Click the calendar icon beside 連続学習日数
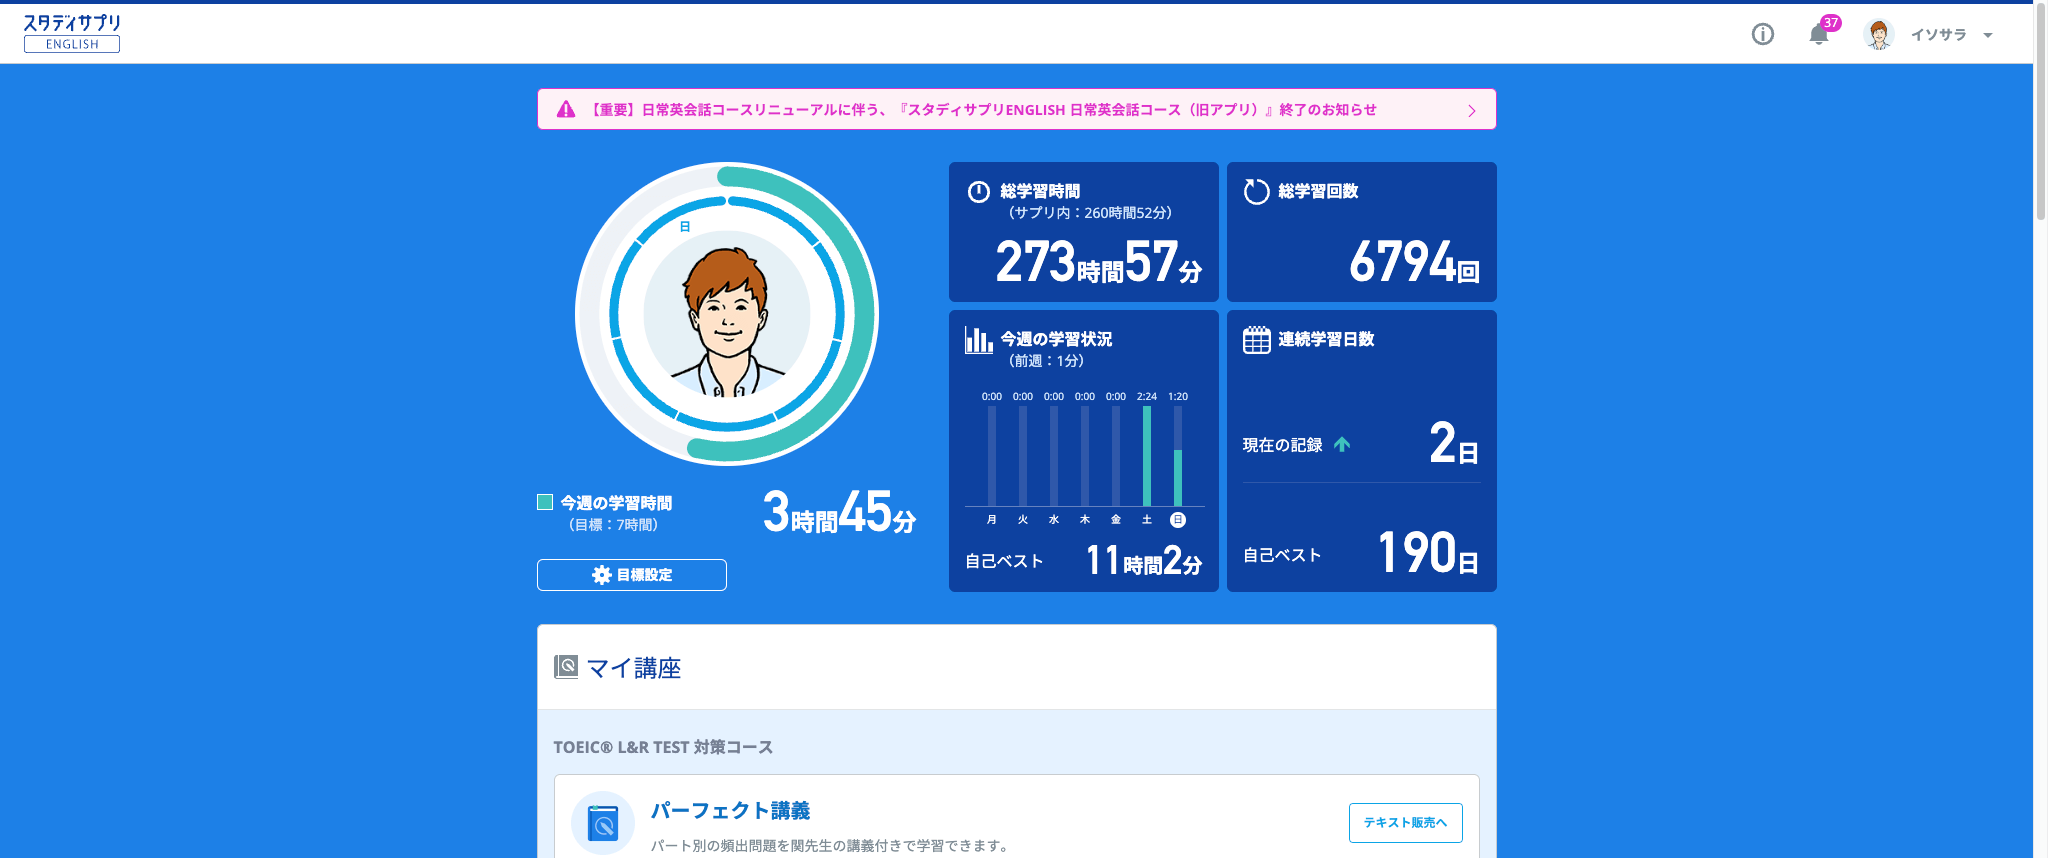 pyautogui.click(x=1257, y=340)
